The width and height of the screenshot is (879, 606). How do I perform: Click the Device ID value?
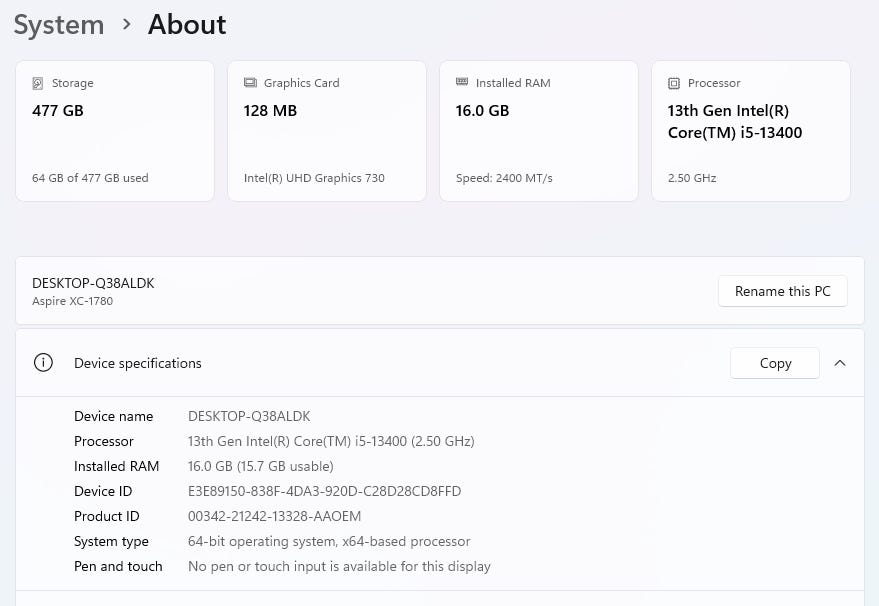point(324,491)
